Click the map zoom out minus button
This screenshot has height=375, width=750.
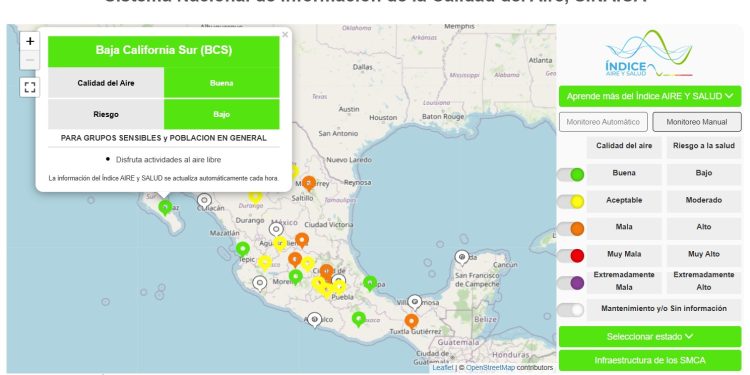[x=30, y=60]
